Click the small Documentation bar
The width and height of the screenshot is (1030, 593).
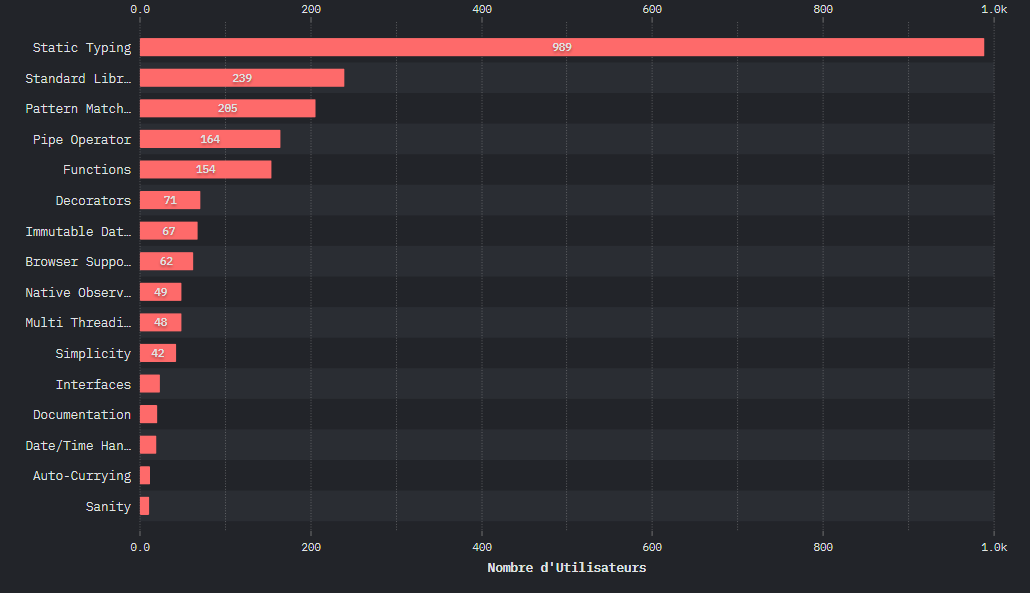click(x=148, y=415)
